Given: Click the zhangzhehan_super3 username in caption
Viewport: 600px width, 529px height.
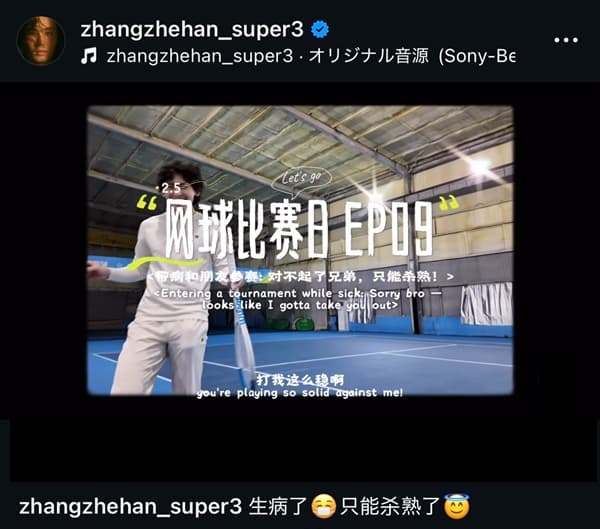Looking at the screenshot, I should tap(130, 506).
